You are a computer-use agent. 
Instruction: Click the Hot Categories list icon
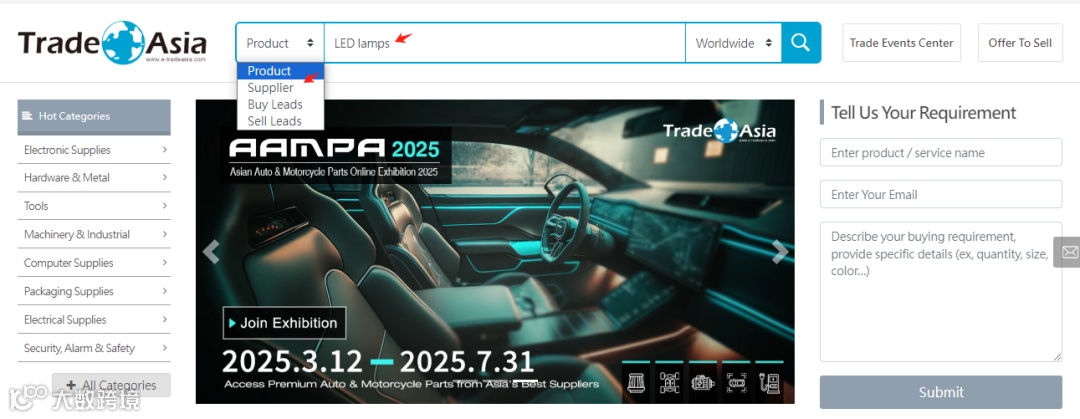coord(27,116)
